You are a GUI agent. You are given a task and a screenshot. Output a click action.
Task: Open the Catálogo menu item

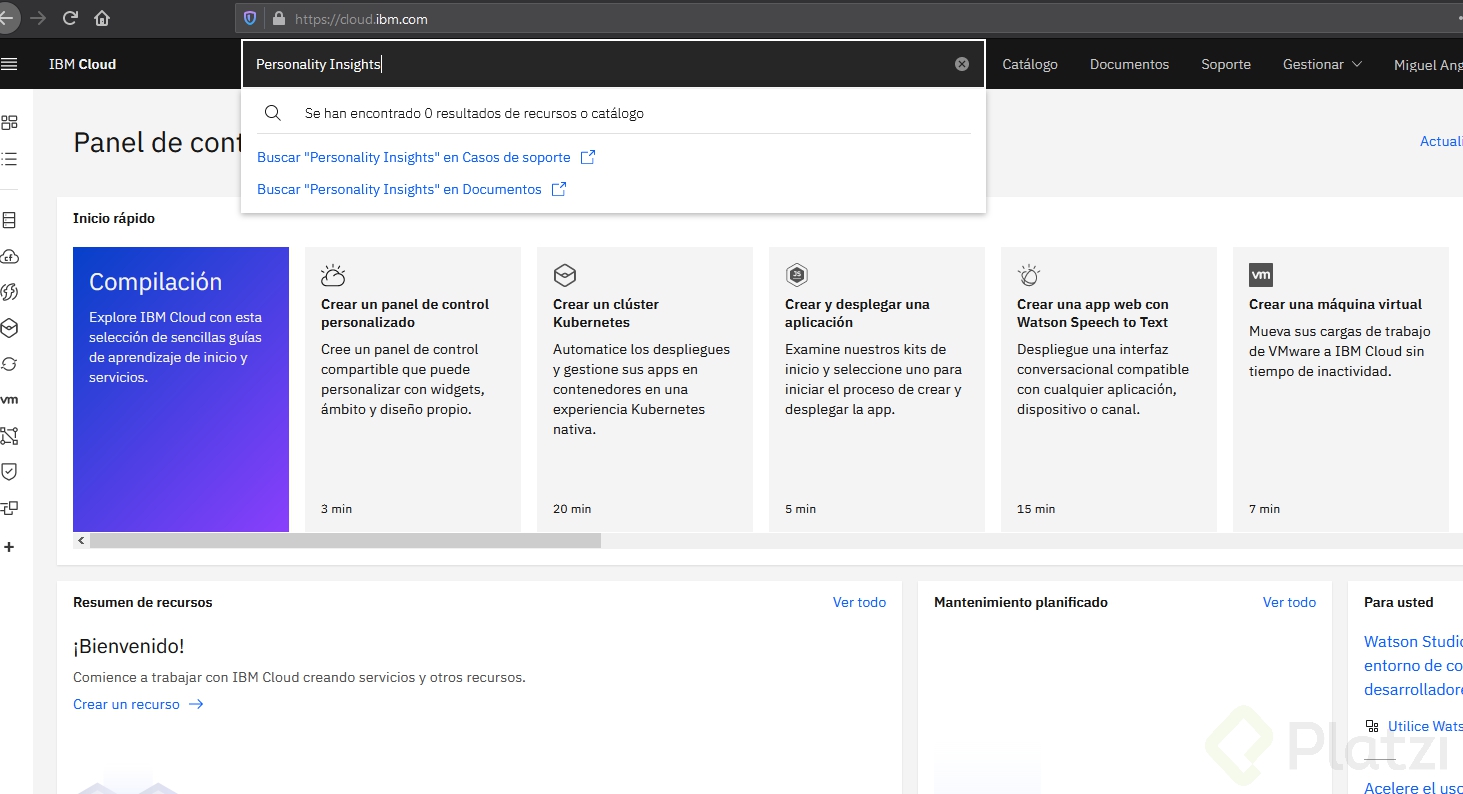(1030, 64)
